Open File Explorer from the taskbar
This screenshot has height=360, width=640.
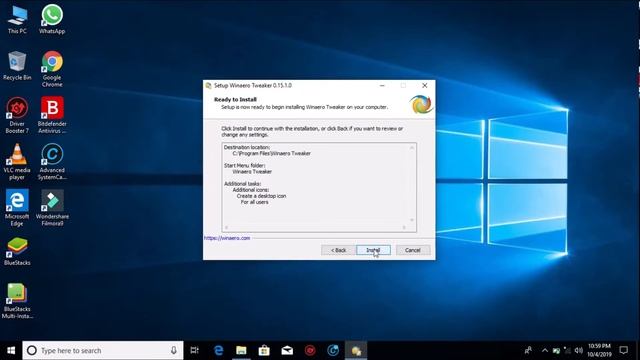pos(241,351)
